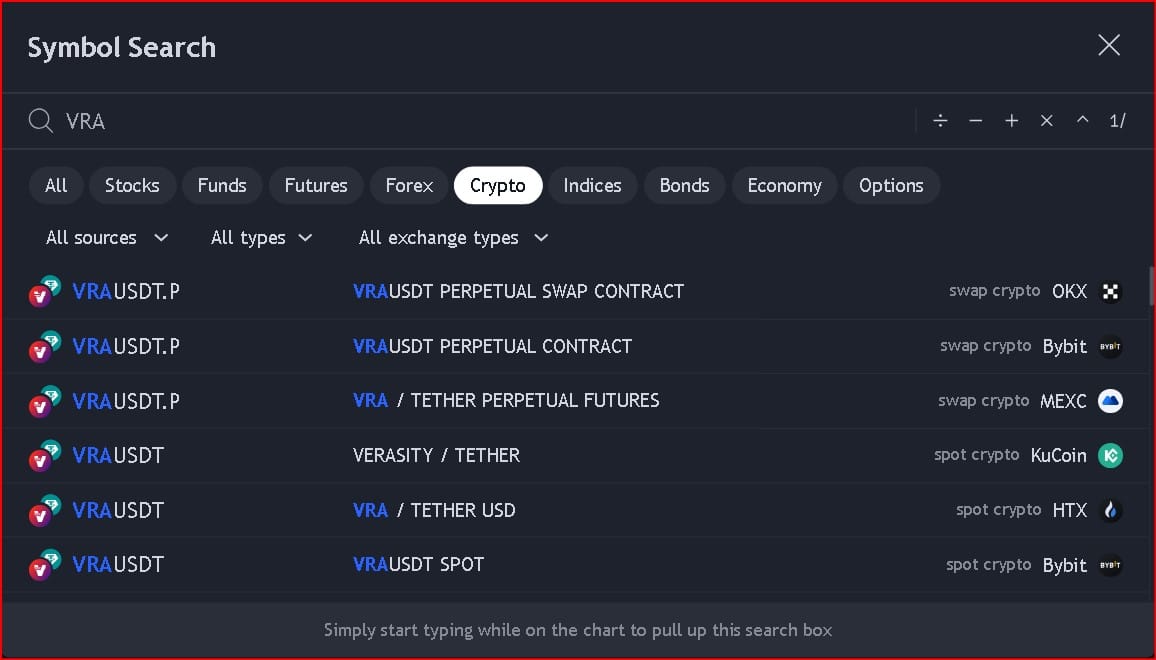
Task: Click the MEXC exchange logo icon
Action: [1110, 401]
